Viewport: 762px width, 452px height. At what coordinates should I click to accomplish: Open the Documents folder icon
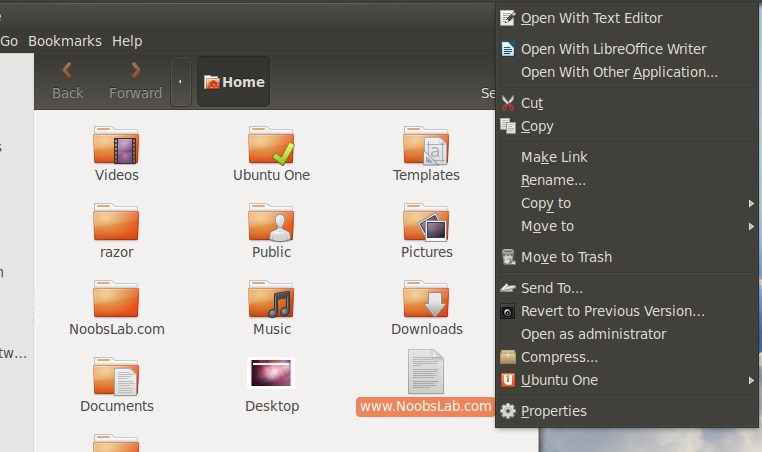tap(116, 377)
